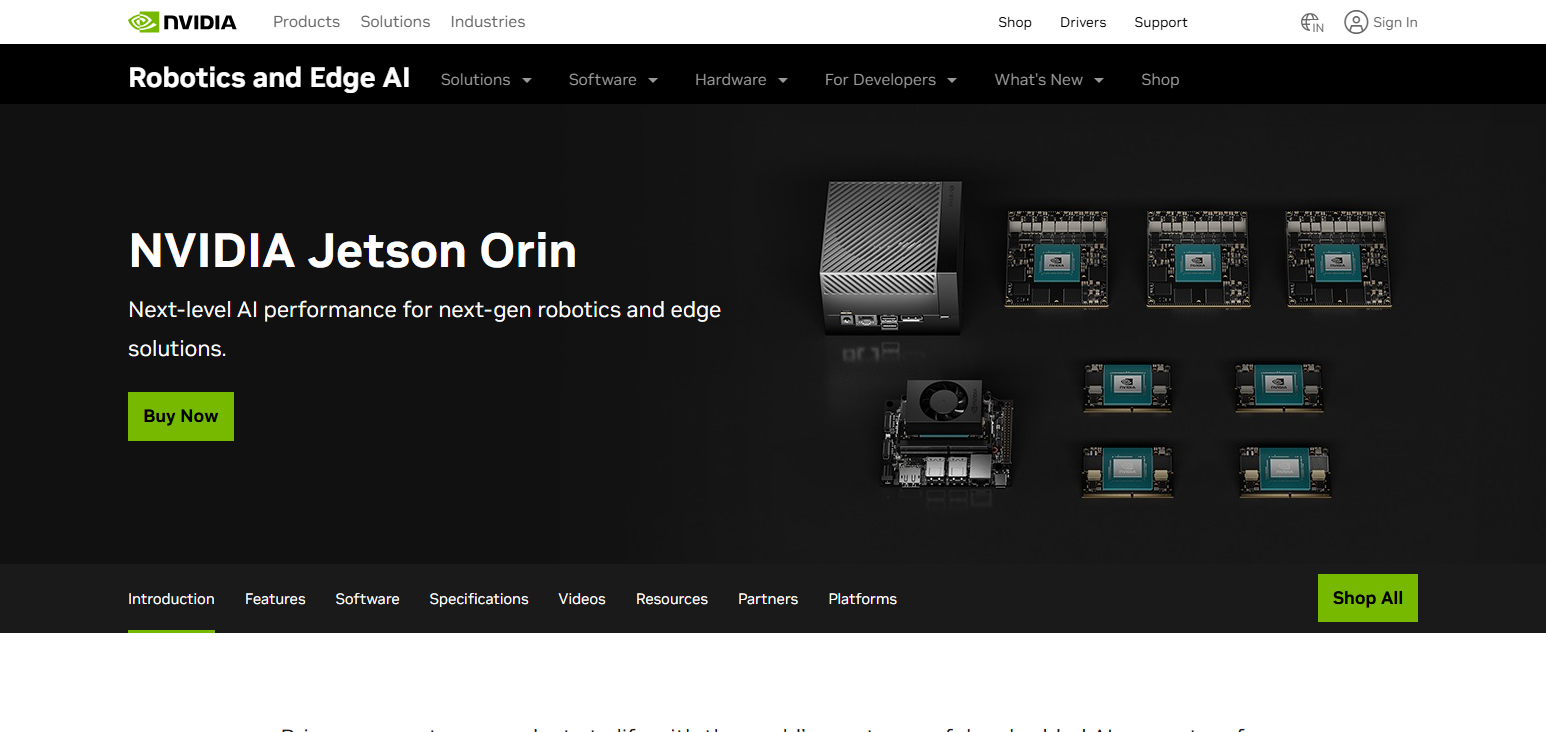This screenshot has height=732, width=1546.
Task: Select the Introduction tab
Action: point(171,599)
